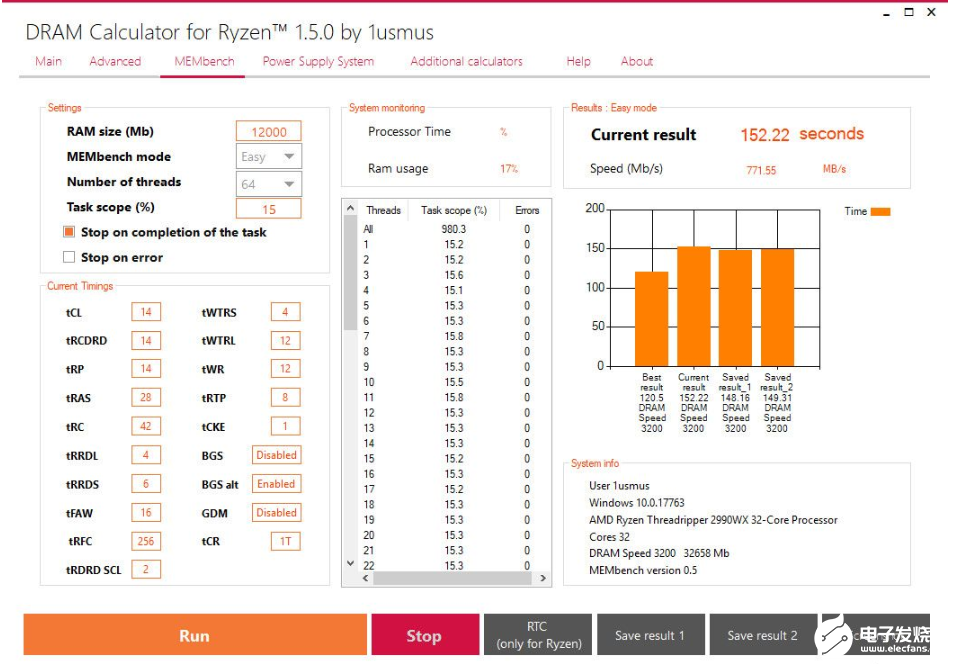Click Save result 1 button
Screen dimensions: 959x664
(x=651, y=635)
